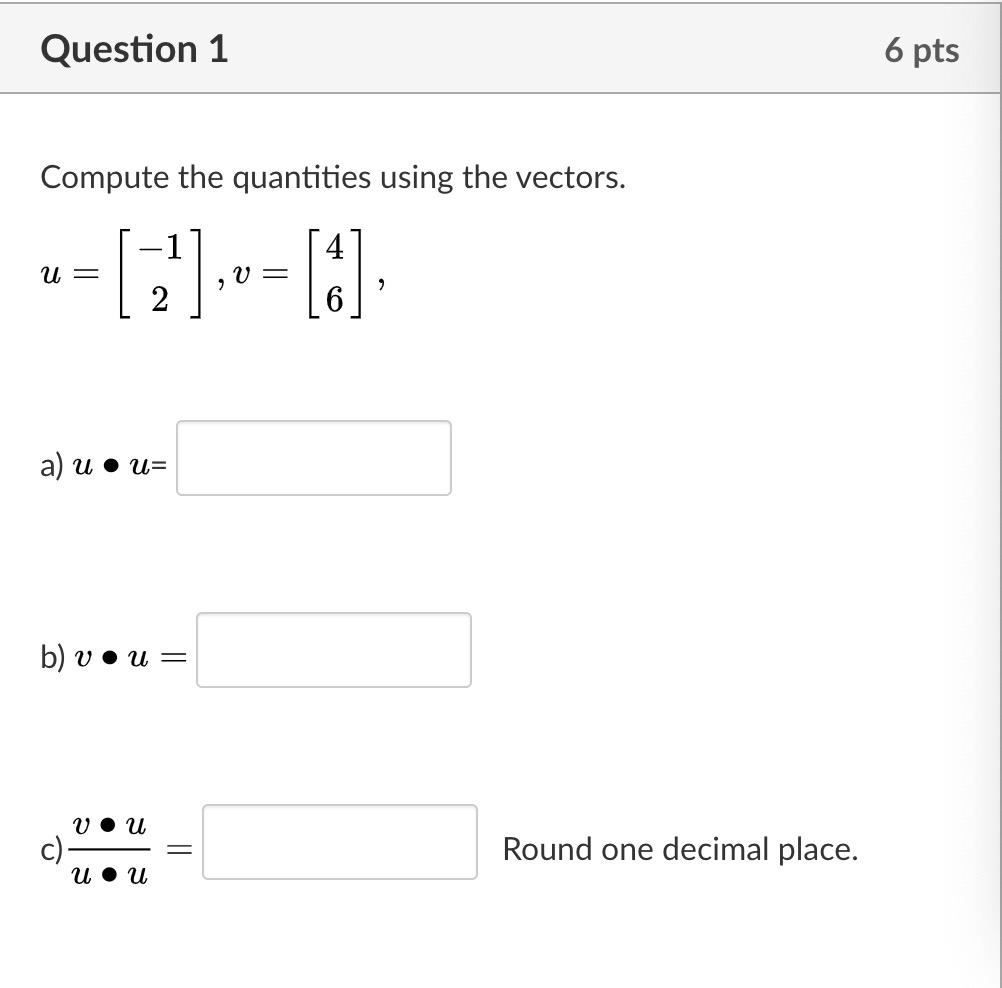Click the entry 2 inside vector u
This screenshot has width=1002, height=988.
point(162,296)
